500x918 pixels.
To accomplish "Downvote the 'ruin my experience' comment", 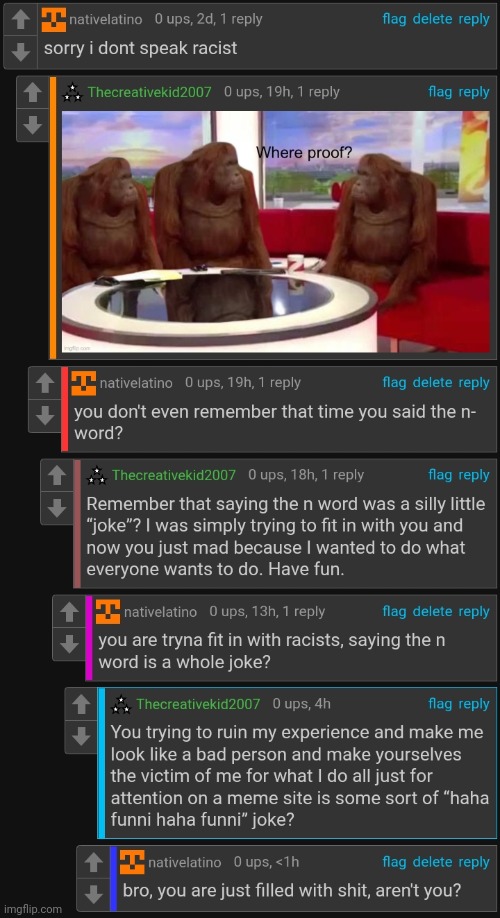I will pyautogui.click(x=81, y=736).
